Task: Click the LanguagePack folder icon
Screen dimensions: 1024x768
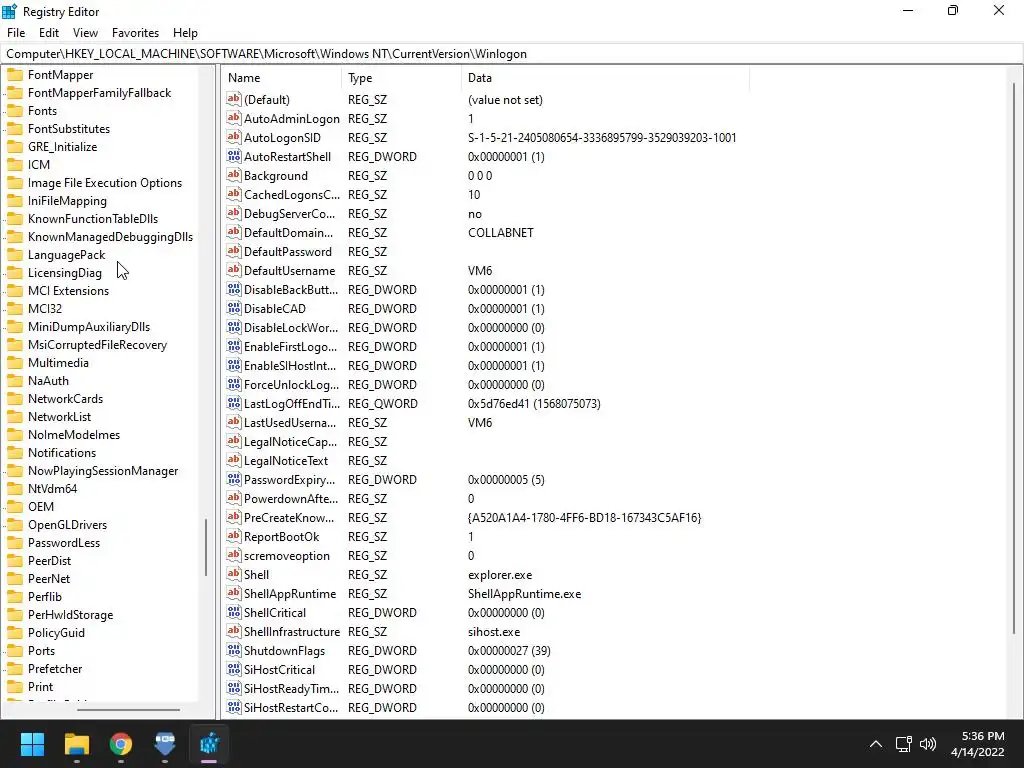Action: tap(15, 255)
